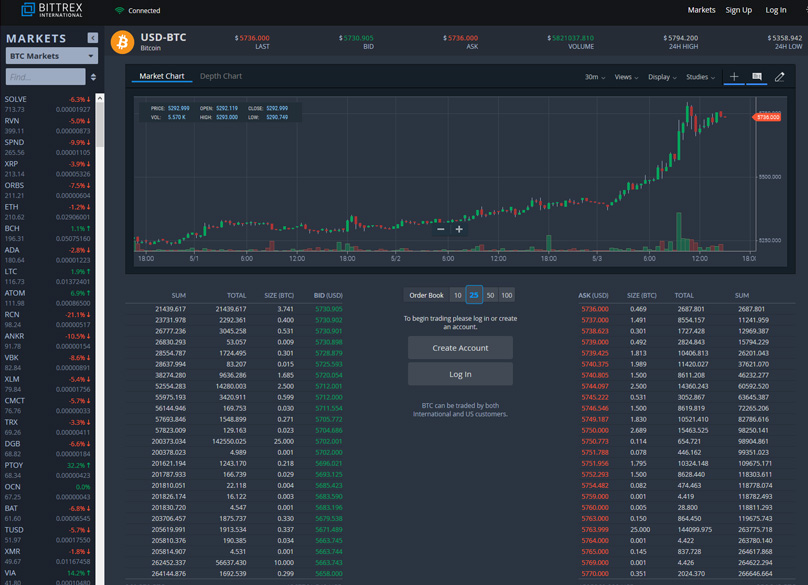
Task: Select the XRP market row
Action: (x=47, y=169)
